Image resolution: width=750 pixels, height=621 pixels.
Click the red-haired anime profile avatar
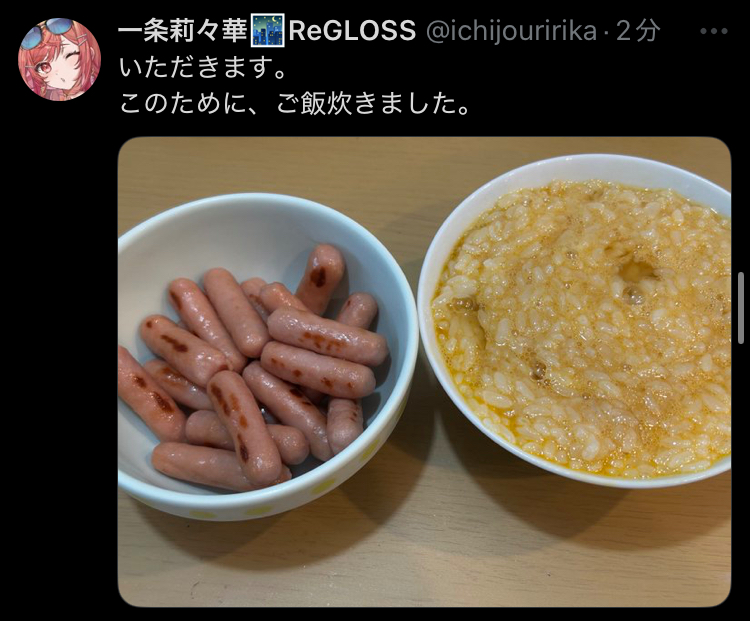click(59, 59)
